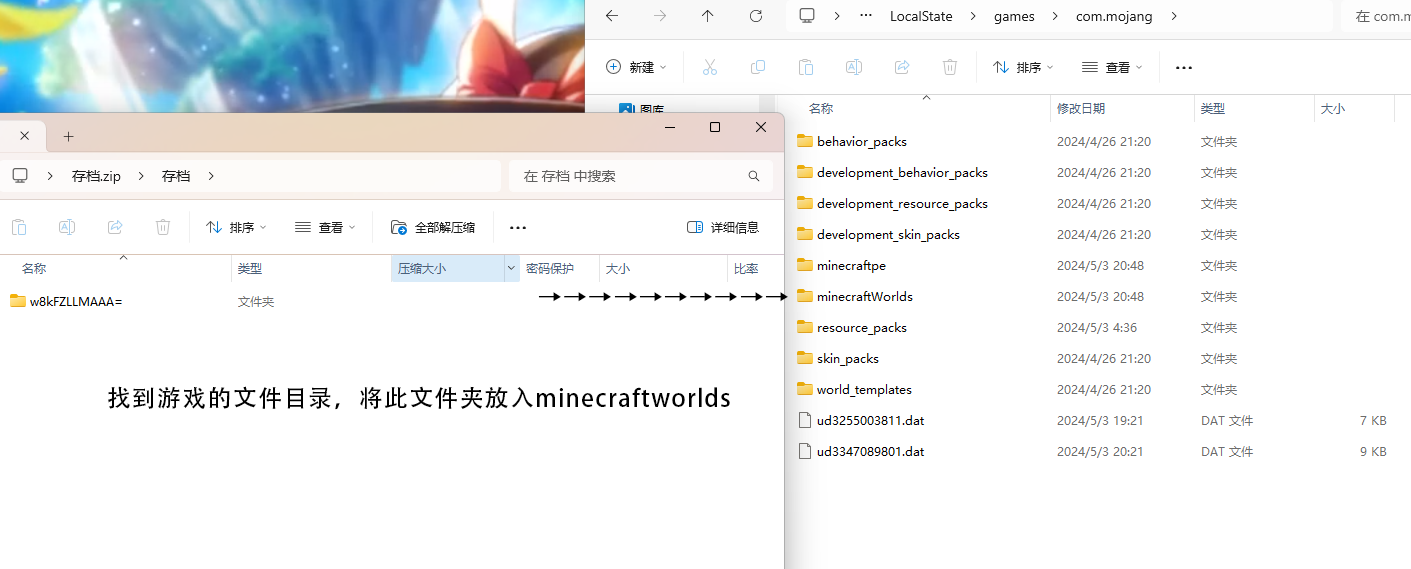Viewport: 1411px width, 569px height.
Task: Toggle the 详细信息 details pane
Action: click(x=723, y=227)
